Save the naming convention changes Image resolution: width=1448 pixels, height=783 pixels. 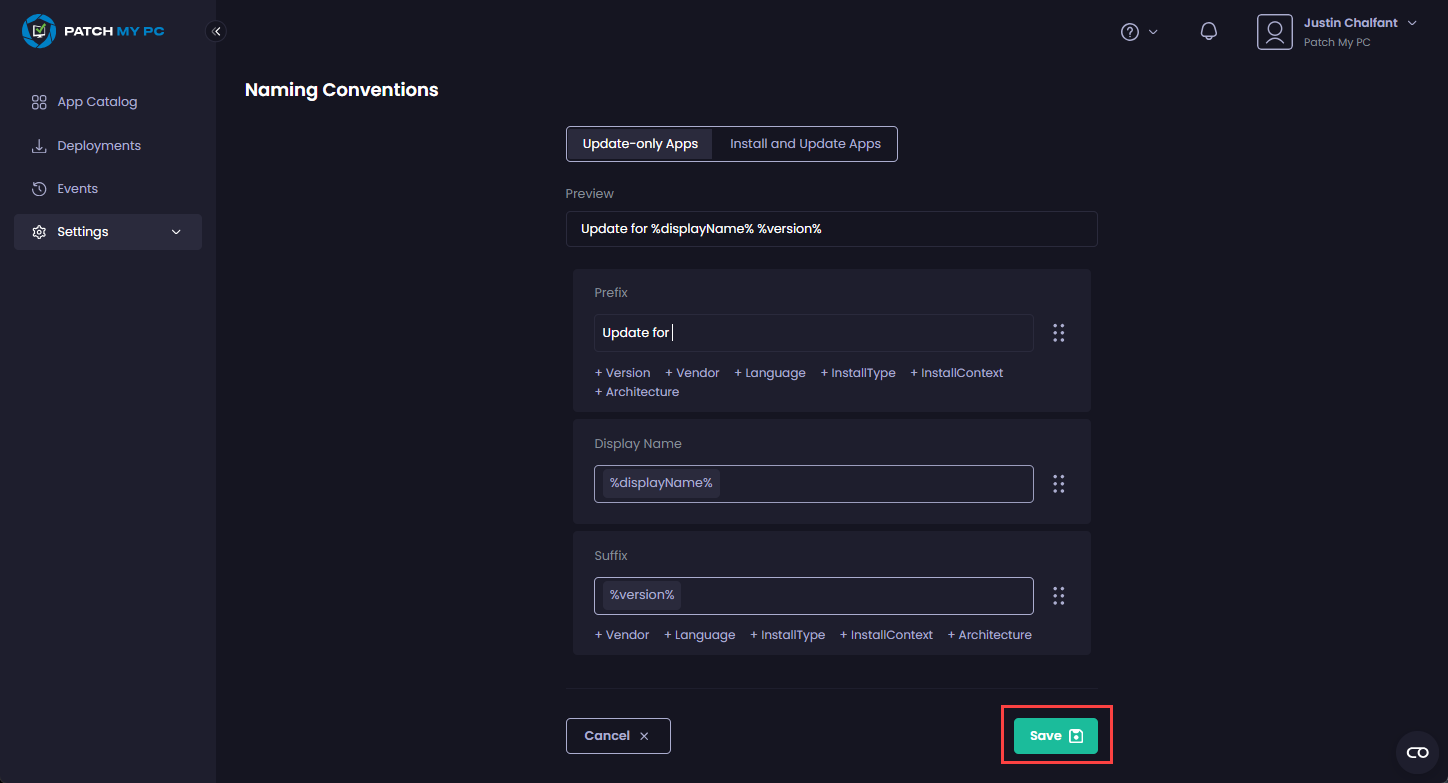point(1055,735)
